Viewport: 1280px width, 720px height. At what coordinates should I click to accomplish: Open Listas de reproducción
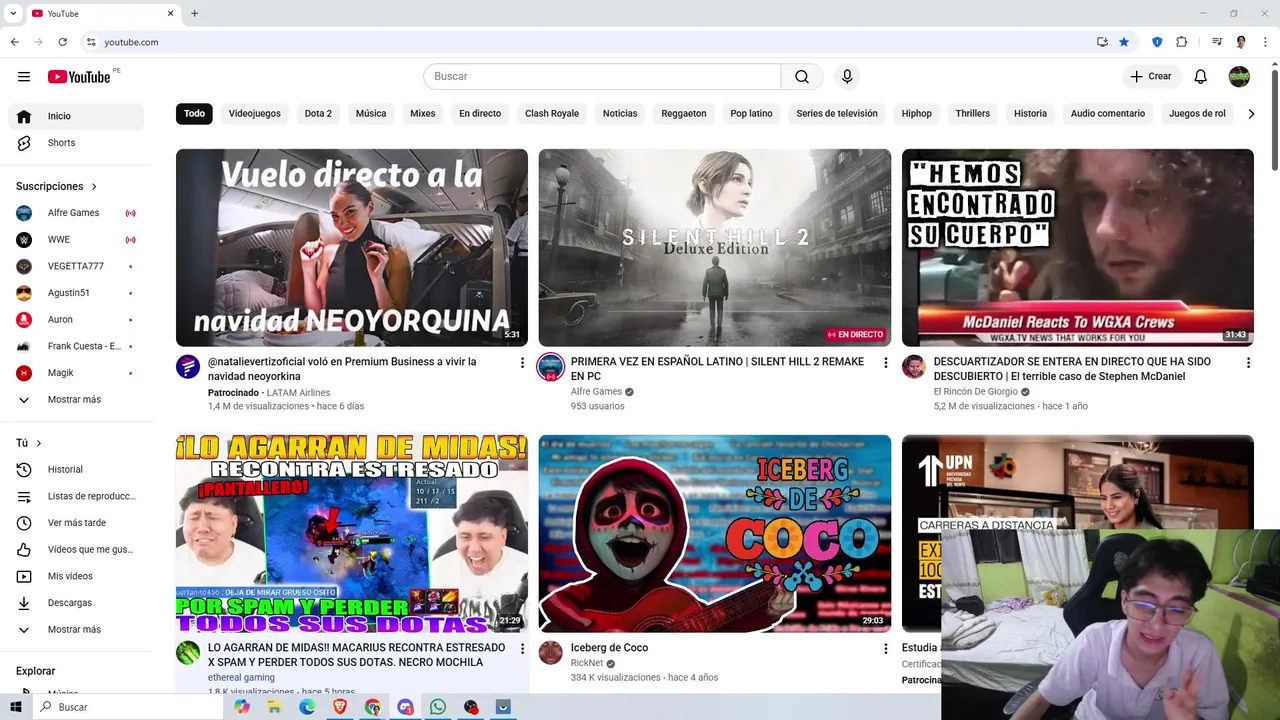click(x=76, y=496)
